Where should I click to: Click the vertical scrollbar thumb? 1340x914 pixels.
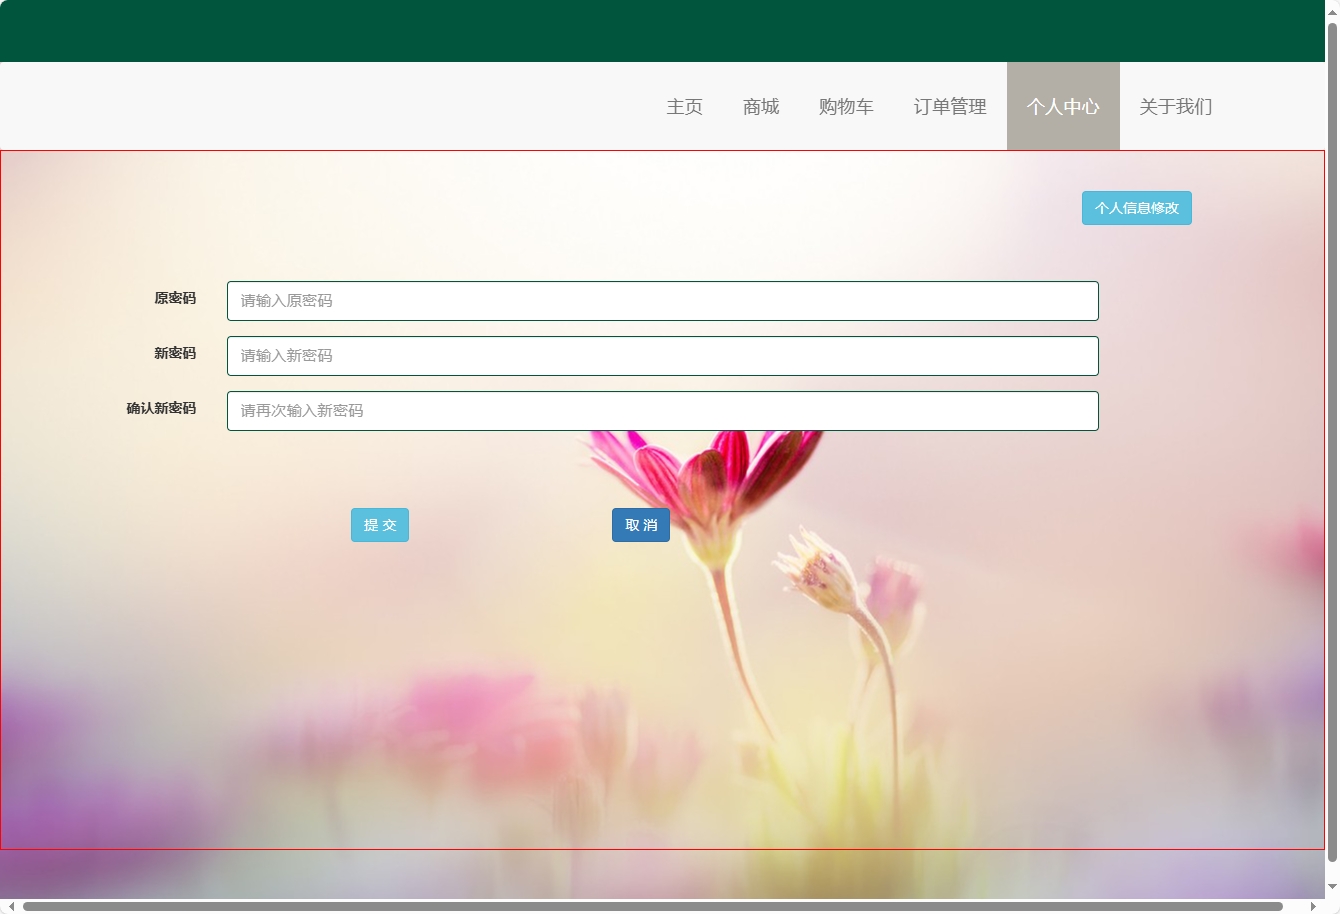pyautogui.click(x=1332, y=440)
